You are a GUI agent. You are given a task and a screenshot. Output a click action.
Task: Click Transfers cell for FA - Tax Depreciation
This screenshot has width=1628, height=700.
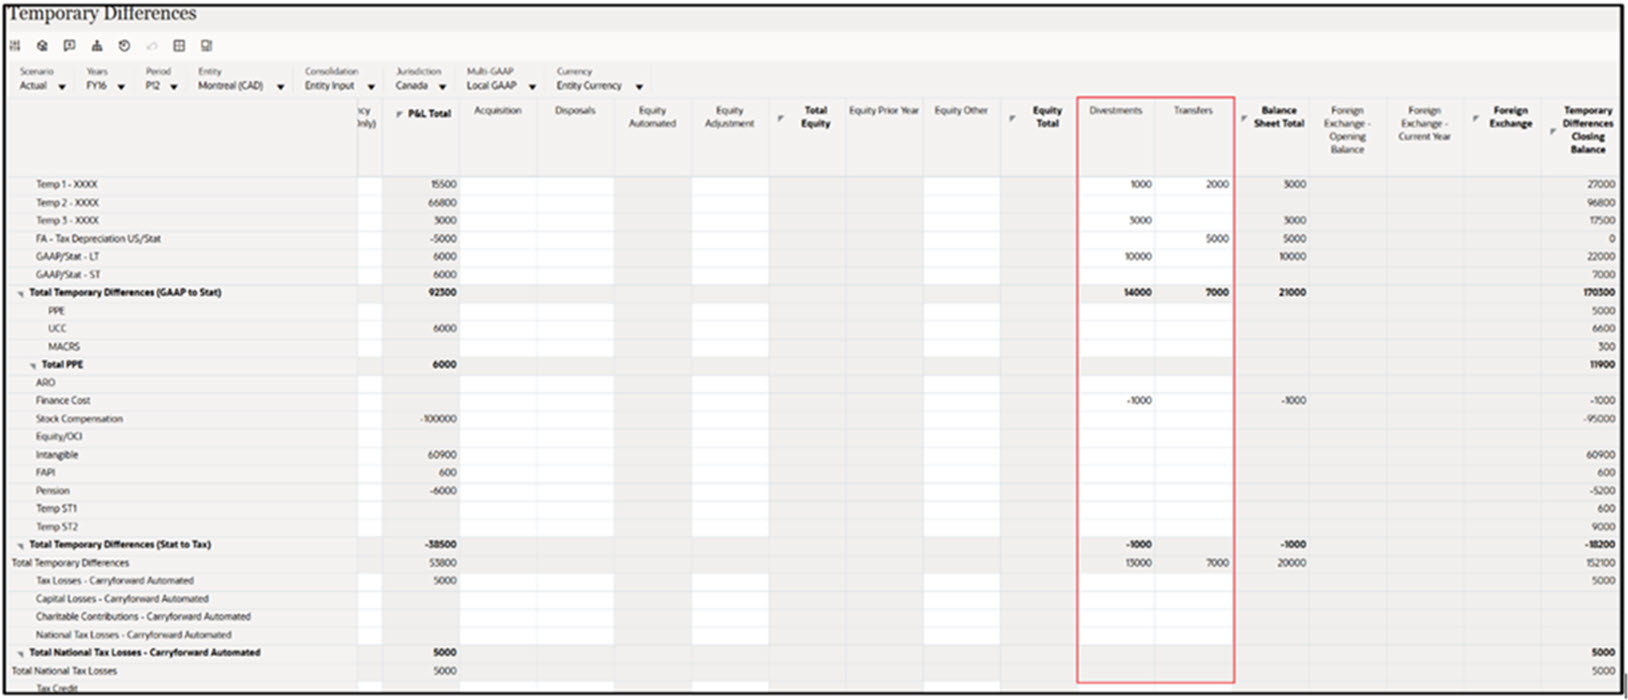click(1194, 239)
